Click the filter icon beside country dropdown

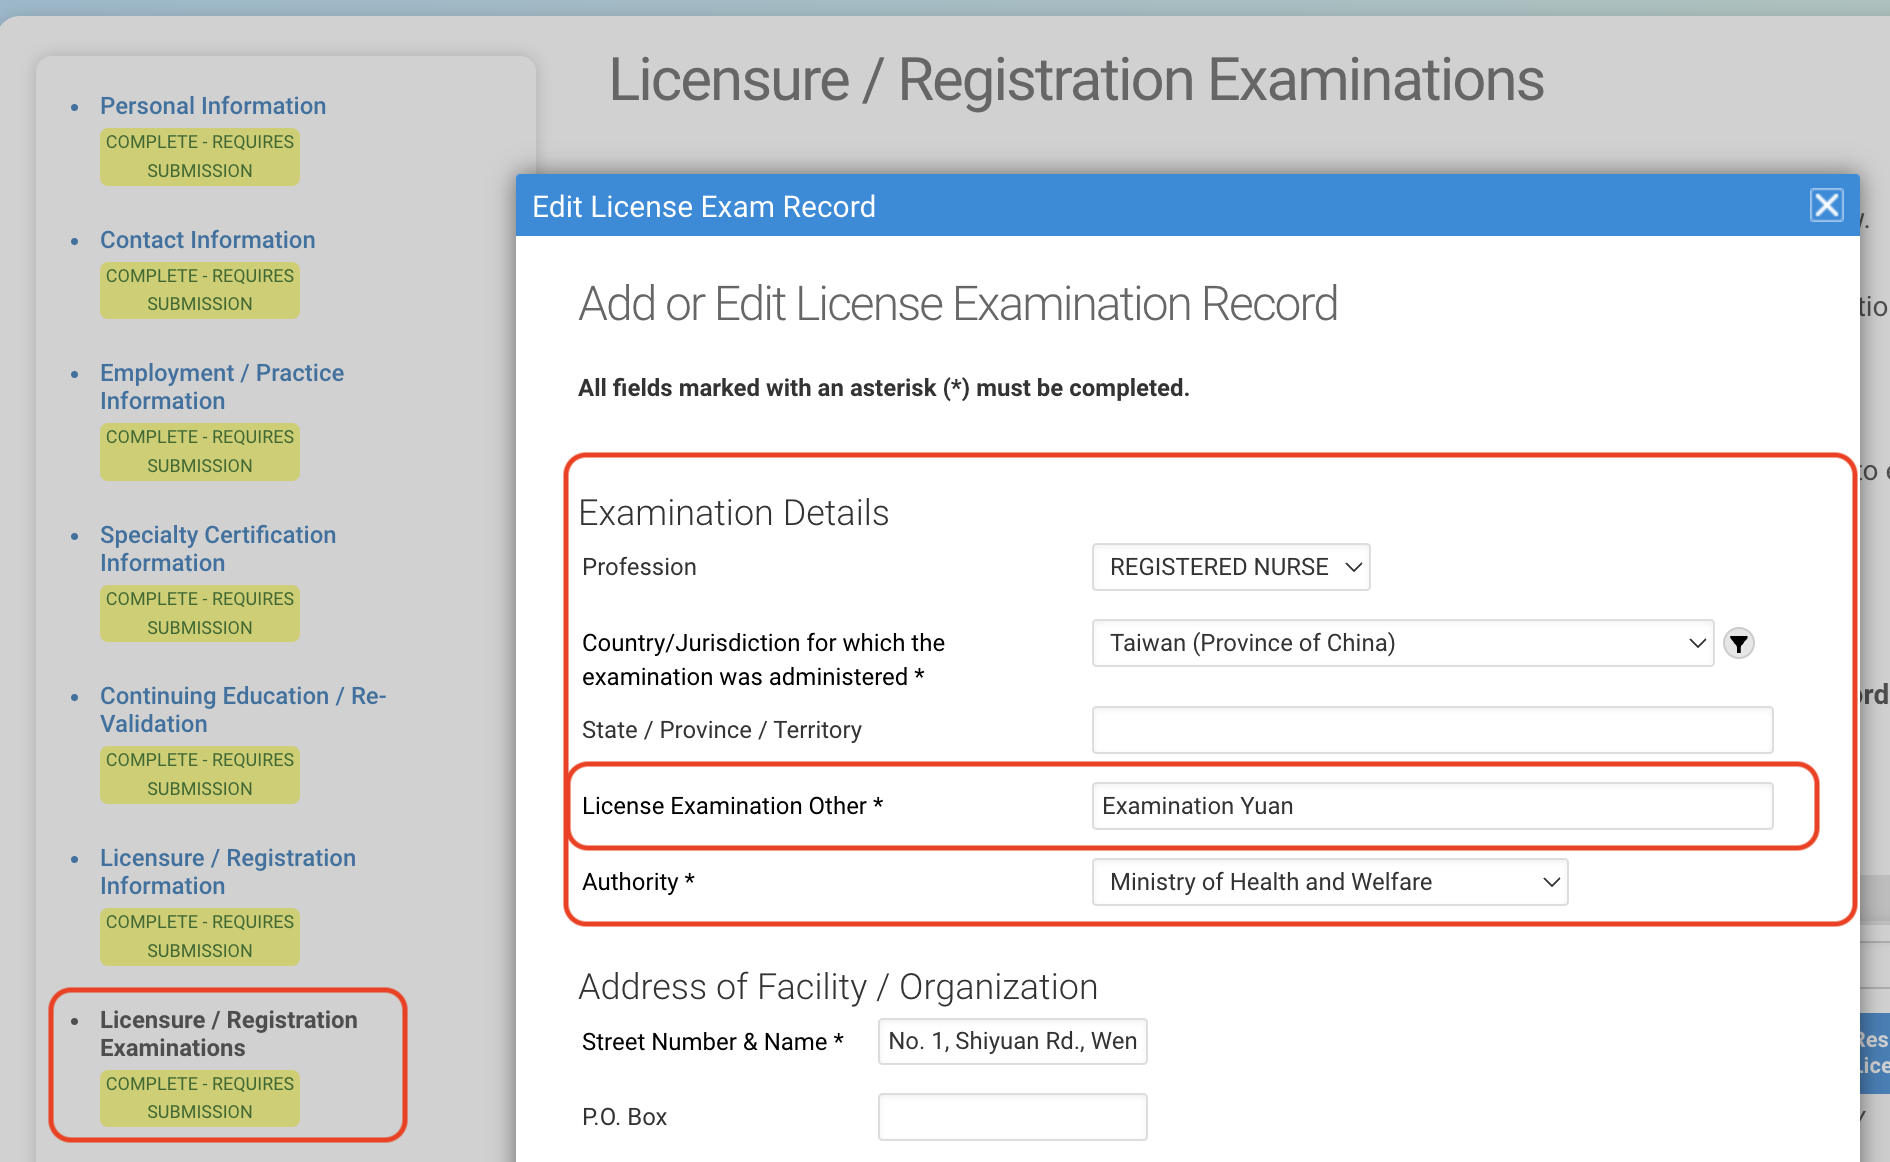[1739, 643]
